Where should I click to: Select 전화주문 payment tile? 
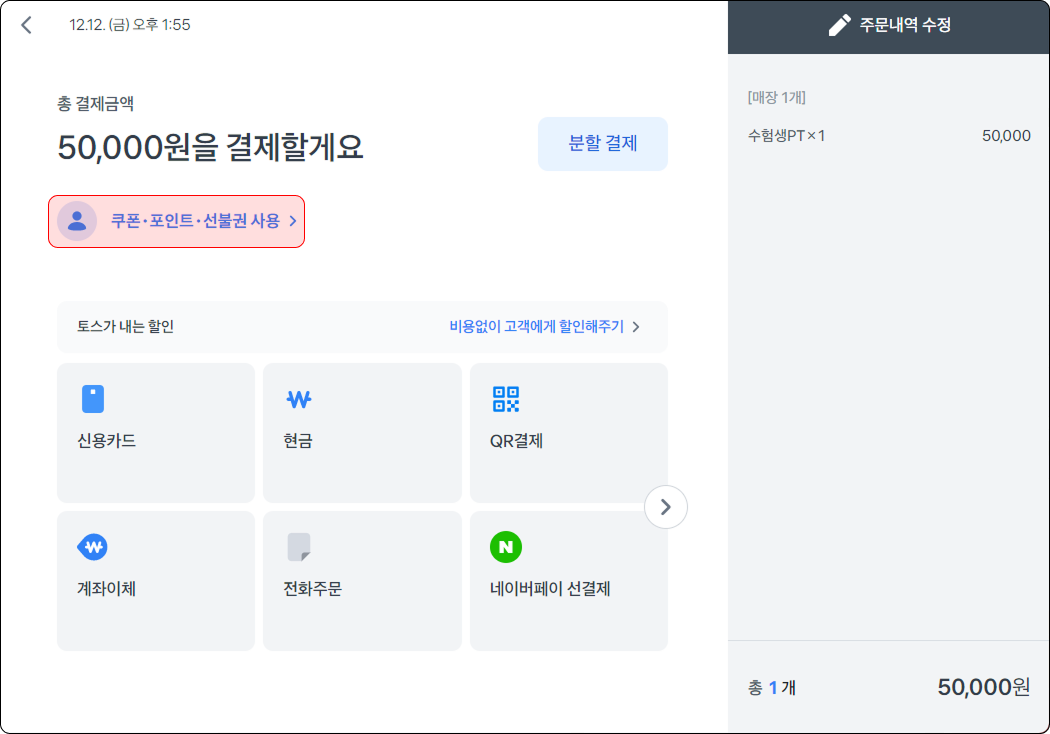point(361,581)
